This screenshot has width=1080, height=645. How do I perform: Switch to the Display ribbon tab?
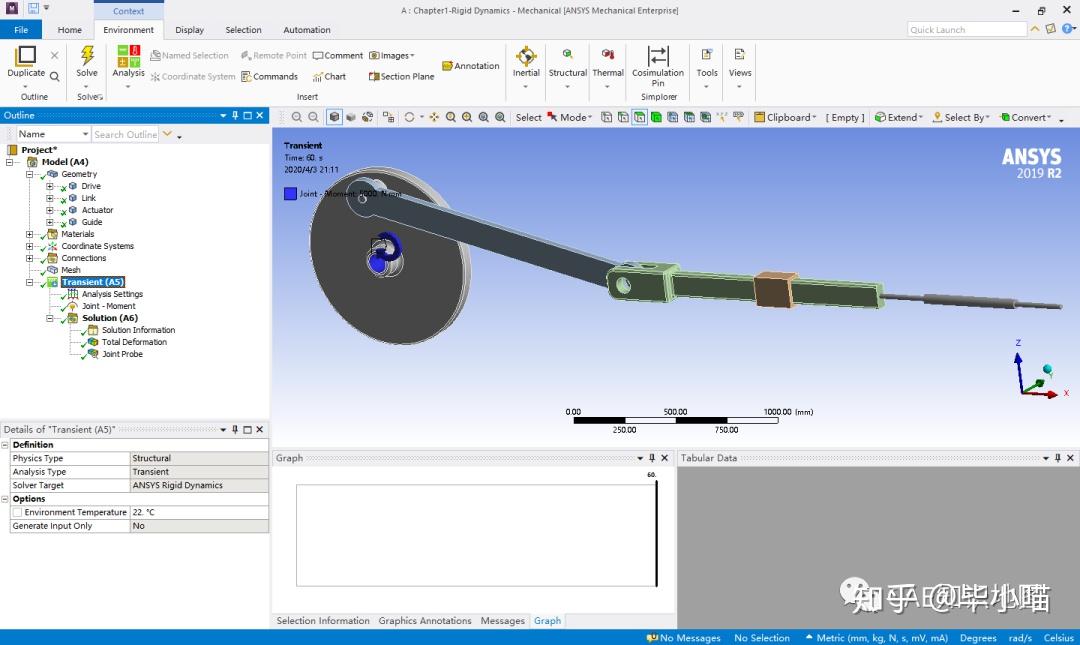point(189,30)
